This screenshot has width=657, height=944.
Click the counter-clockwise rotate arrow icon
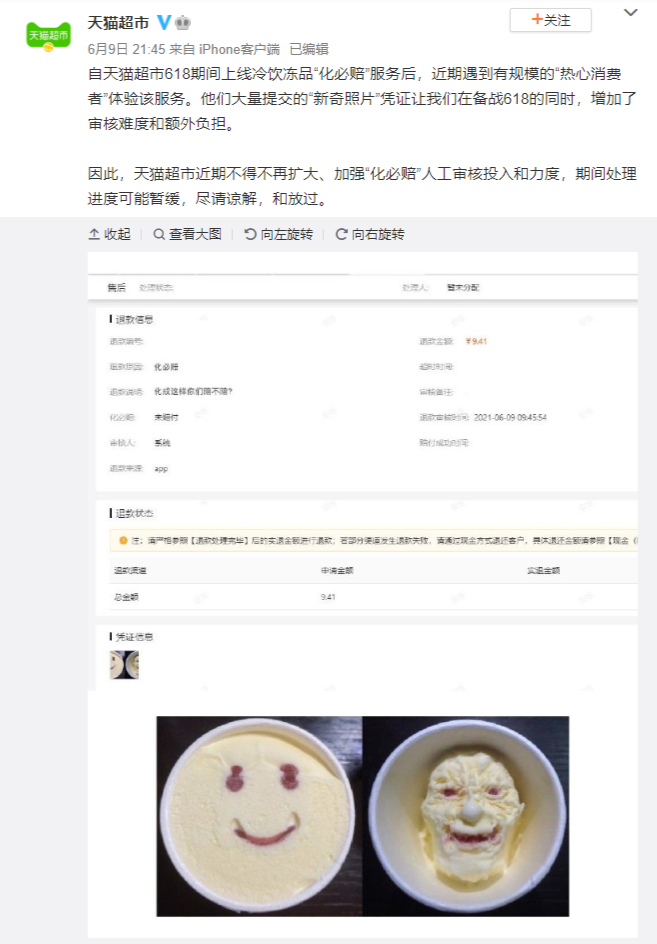tap(250, 234)
